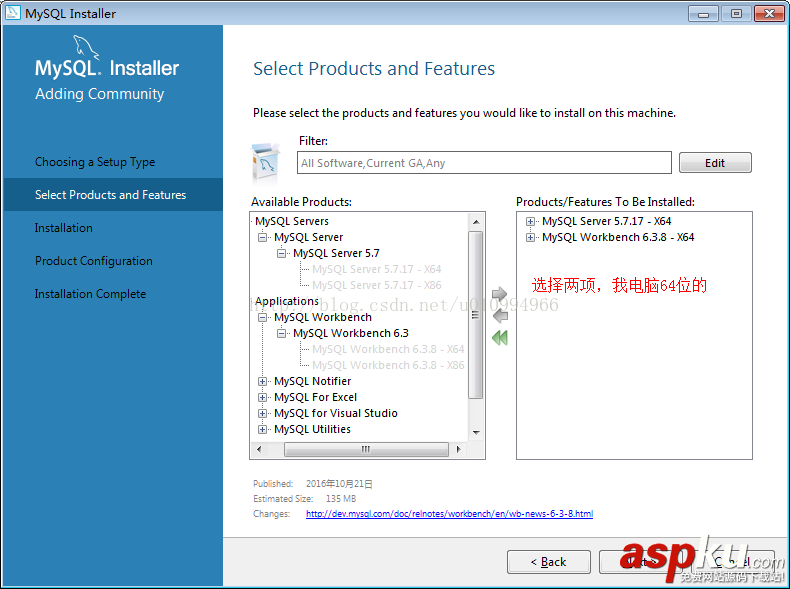Screen dimensions: 790x589
Task: Click the add-to-install right arrow icon
Action: point(499,294)
